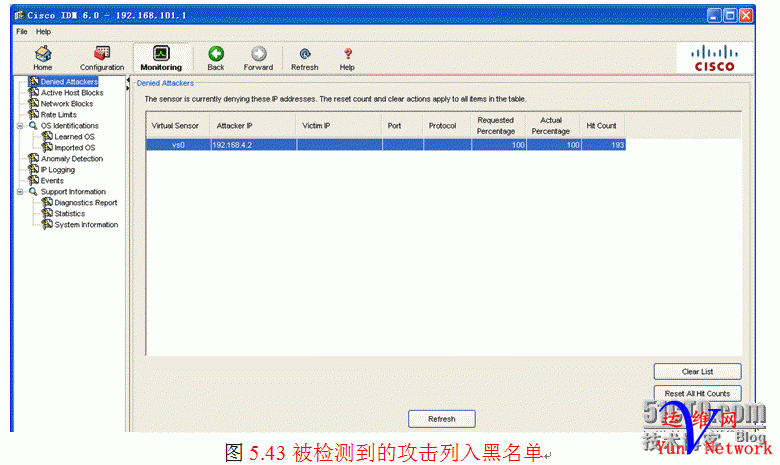
Task: Click the IP Logging tree icon
Action: pyautogui.click(x=34, y=169)
